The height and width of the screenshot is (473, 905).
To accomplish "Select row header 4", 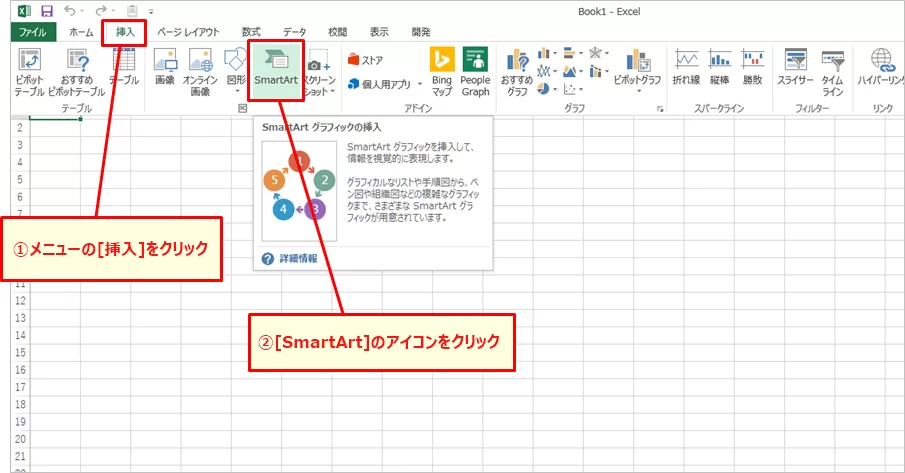I will [20, 162].
